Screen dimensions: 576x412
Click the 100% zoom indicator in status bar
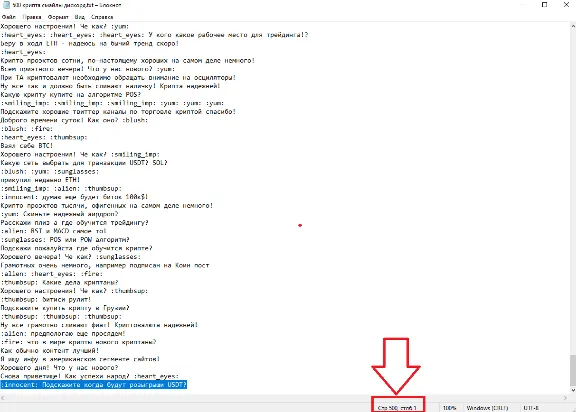449,408
